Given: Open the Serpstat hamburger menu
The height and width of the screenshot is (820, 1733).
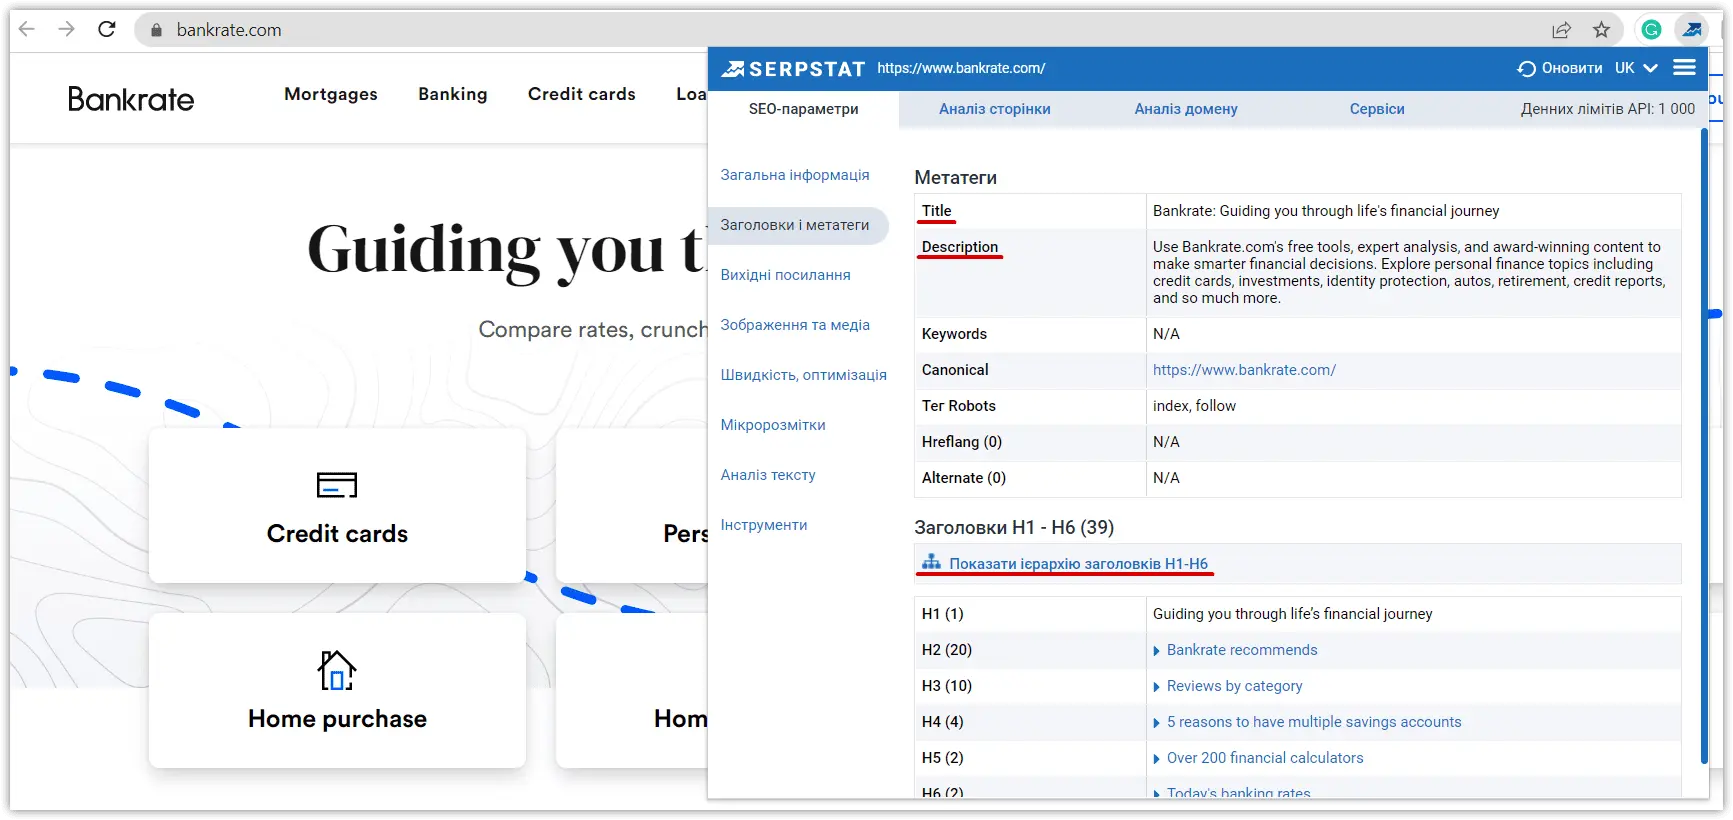Looking at the screenshot, I should pos(1684,67).
